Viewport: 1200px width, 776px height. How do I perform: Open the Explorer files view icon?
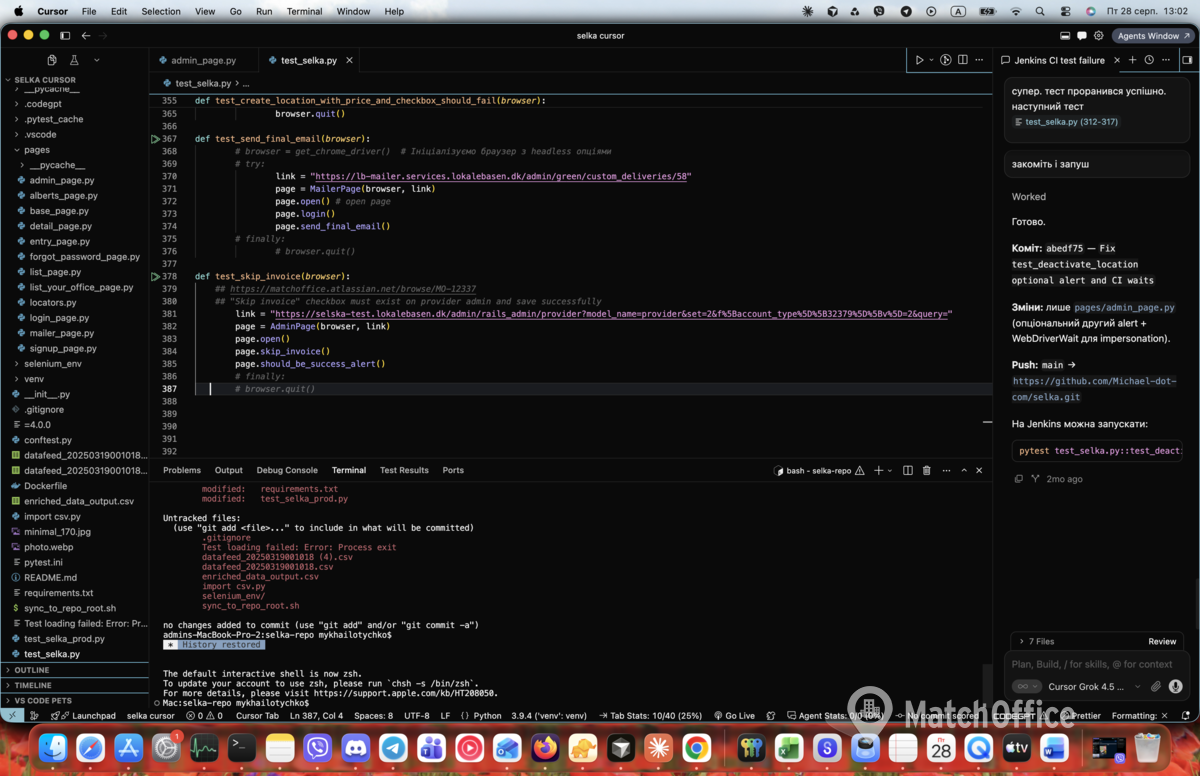pyautogui.click(x=52, y=60)
